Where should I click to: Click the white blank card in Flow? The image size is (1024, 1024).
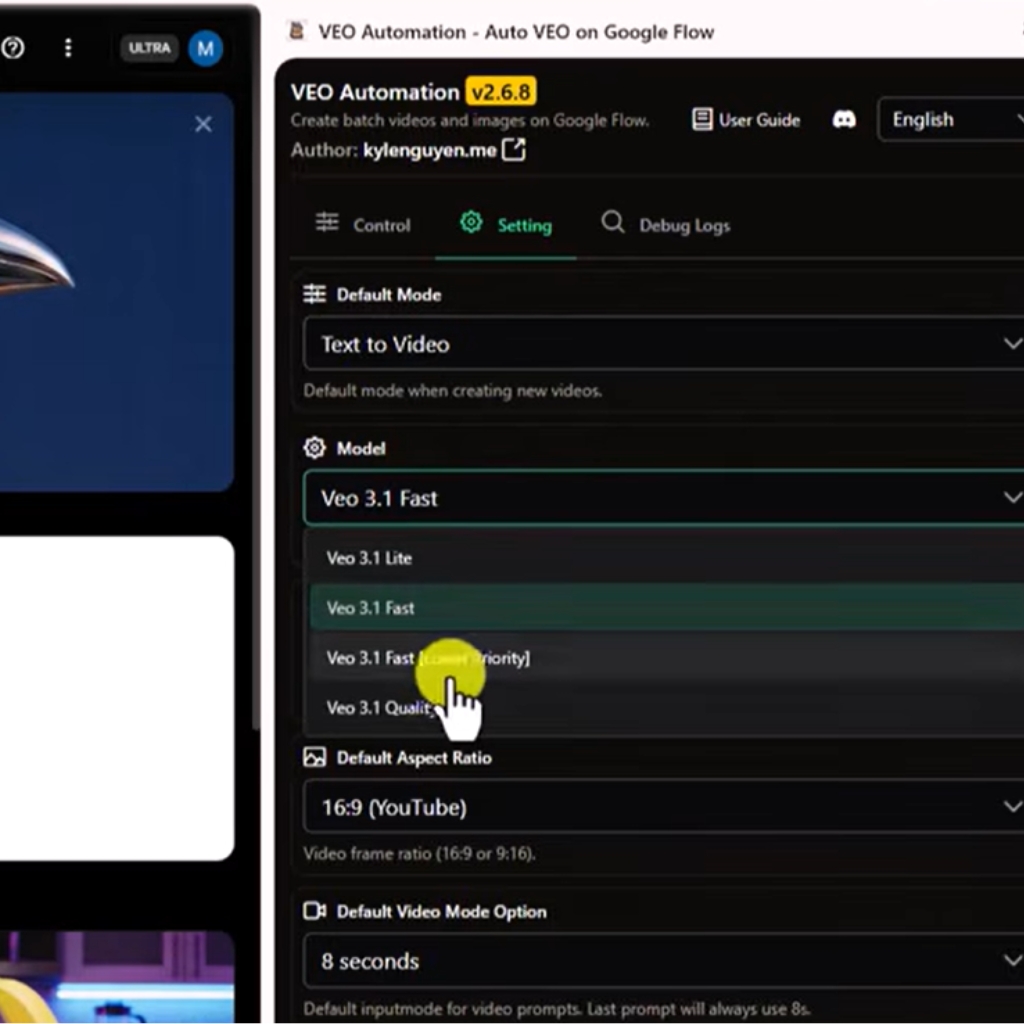coord(116,698)
